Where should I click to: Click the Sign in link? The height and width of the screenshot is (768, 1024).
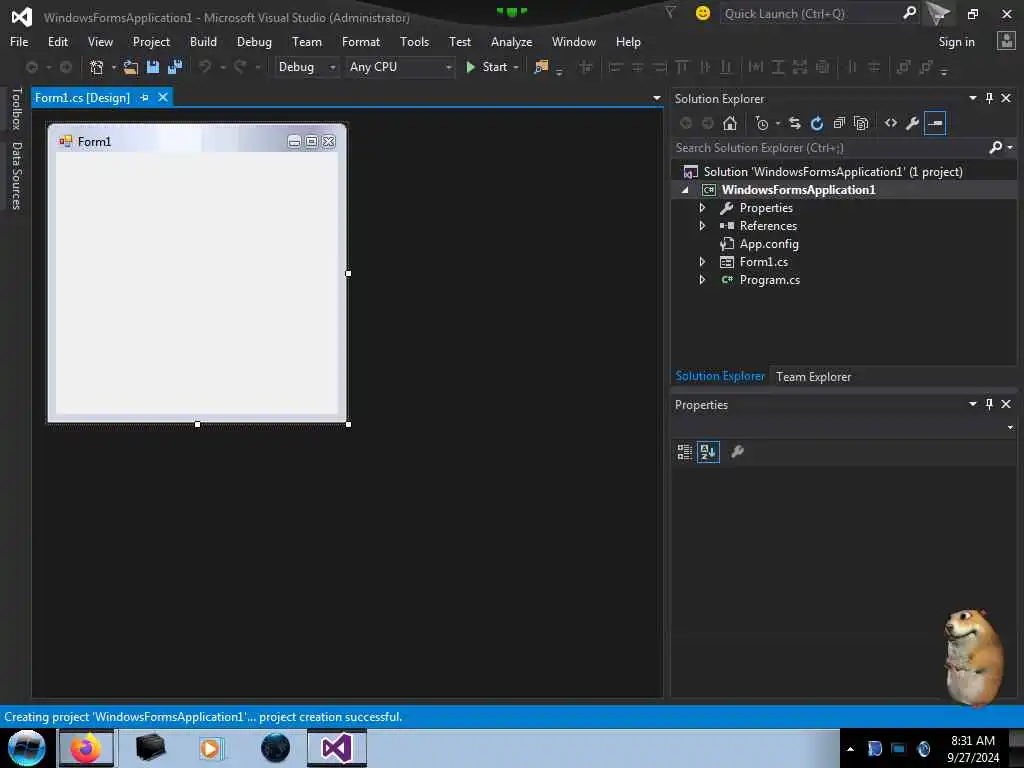pos(956,42)
